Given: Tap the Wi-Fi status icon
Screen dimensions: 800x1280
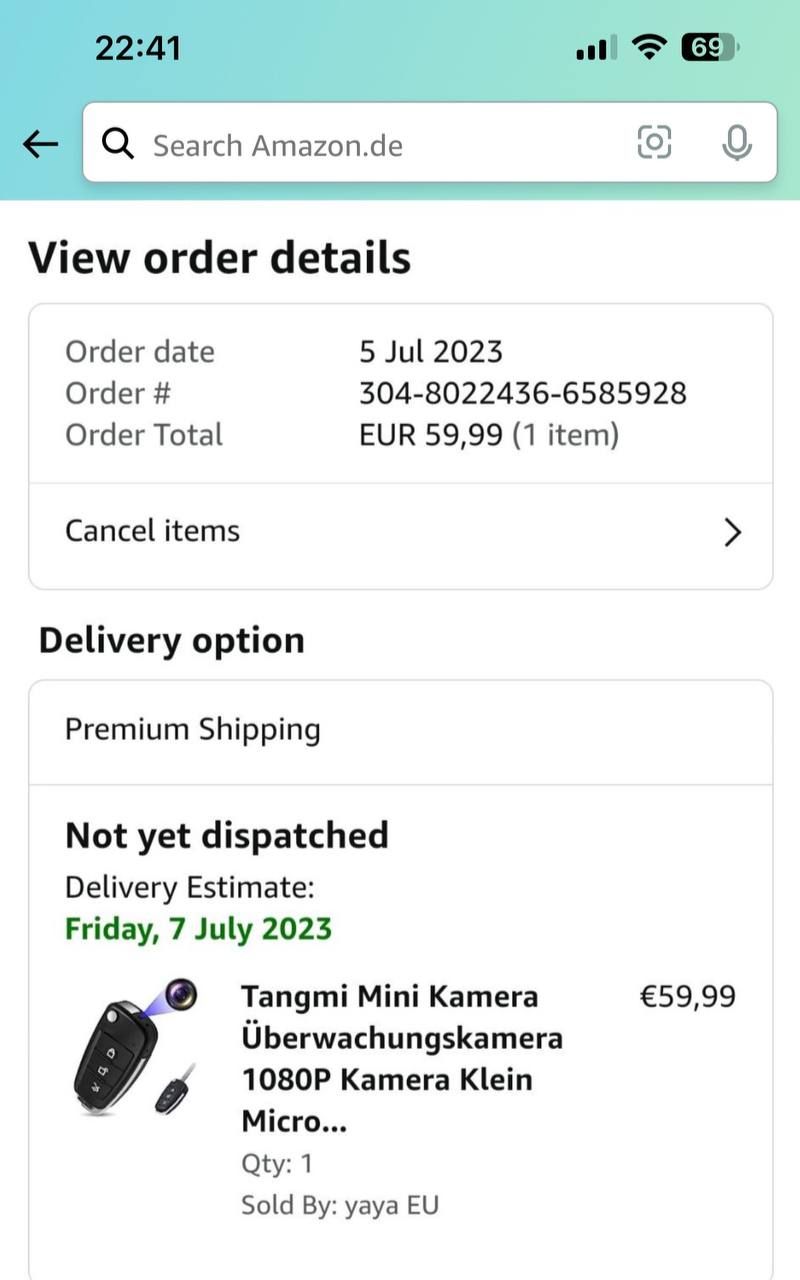Looking at the screenshot, I should click(x=650, y=47).
